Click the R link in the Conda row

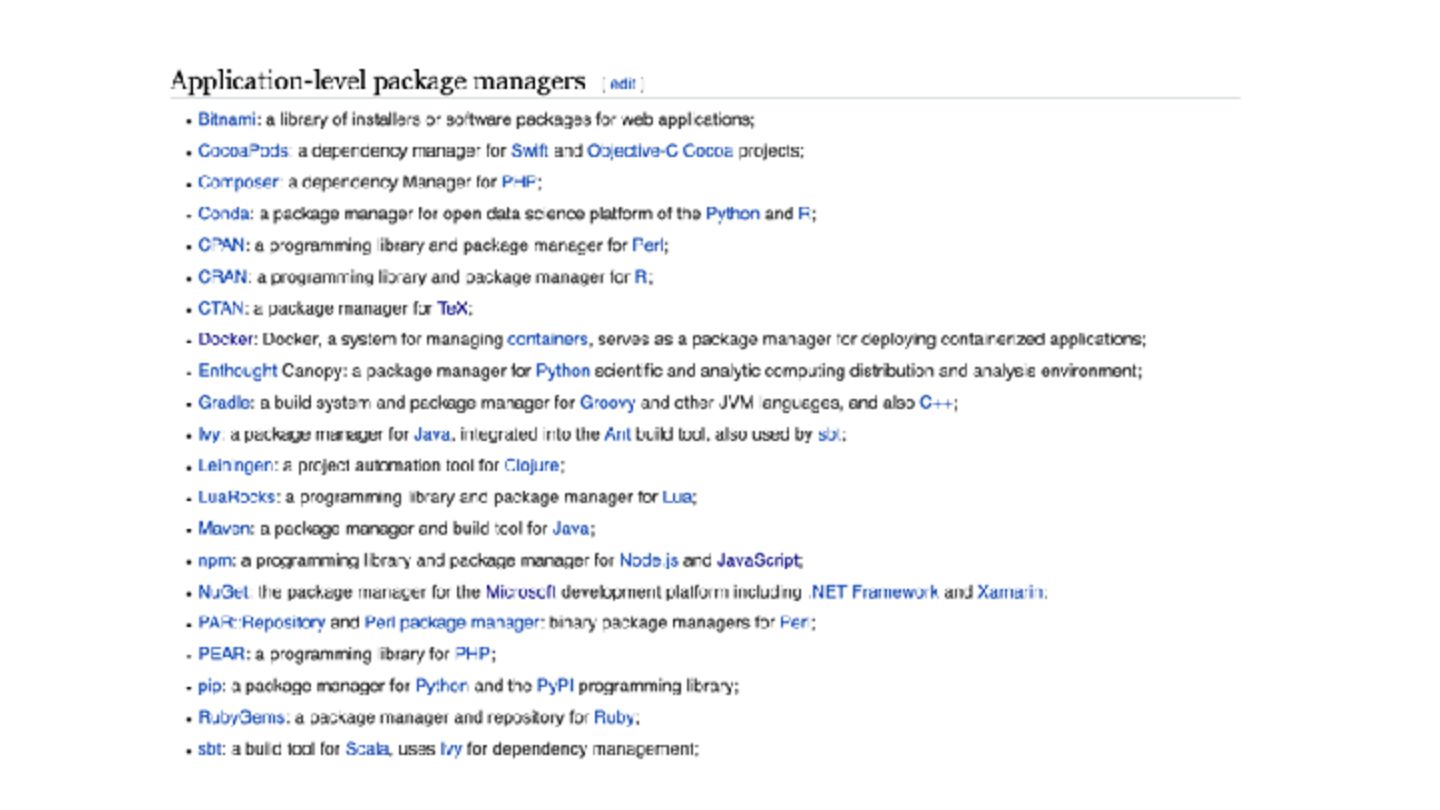[x=803, y=213]
